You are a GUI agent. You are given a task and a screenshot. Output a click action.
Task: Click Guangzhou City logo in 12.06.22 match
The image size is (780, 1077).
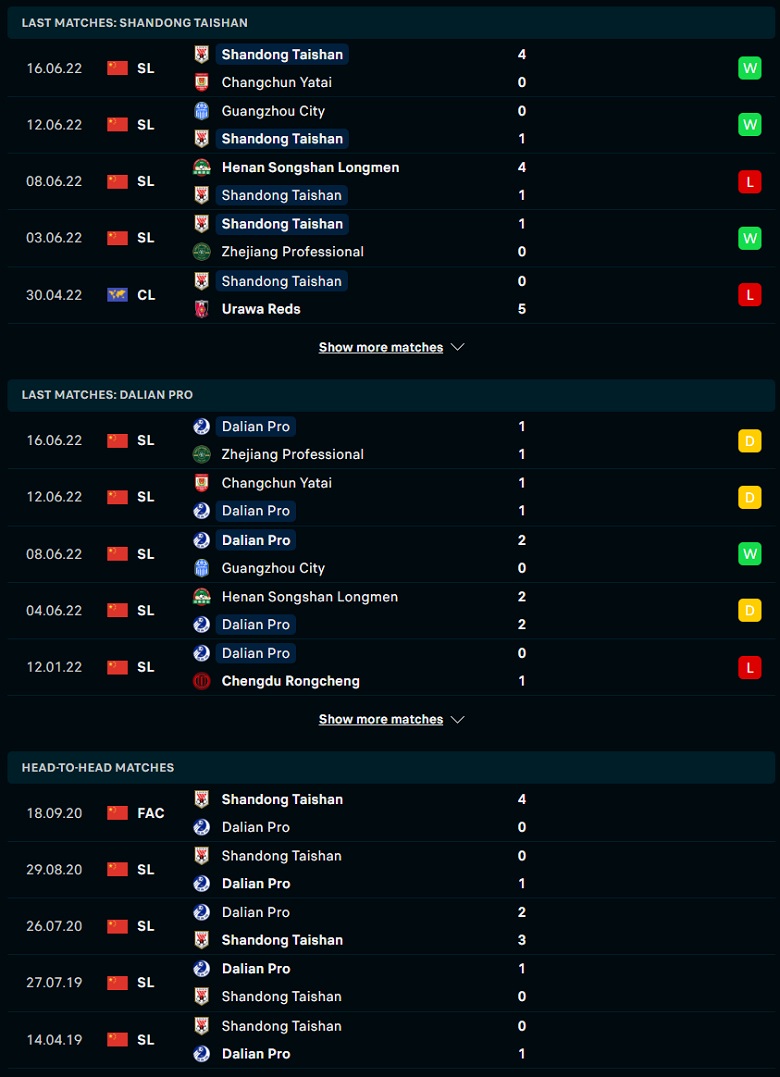point(201,111)
